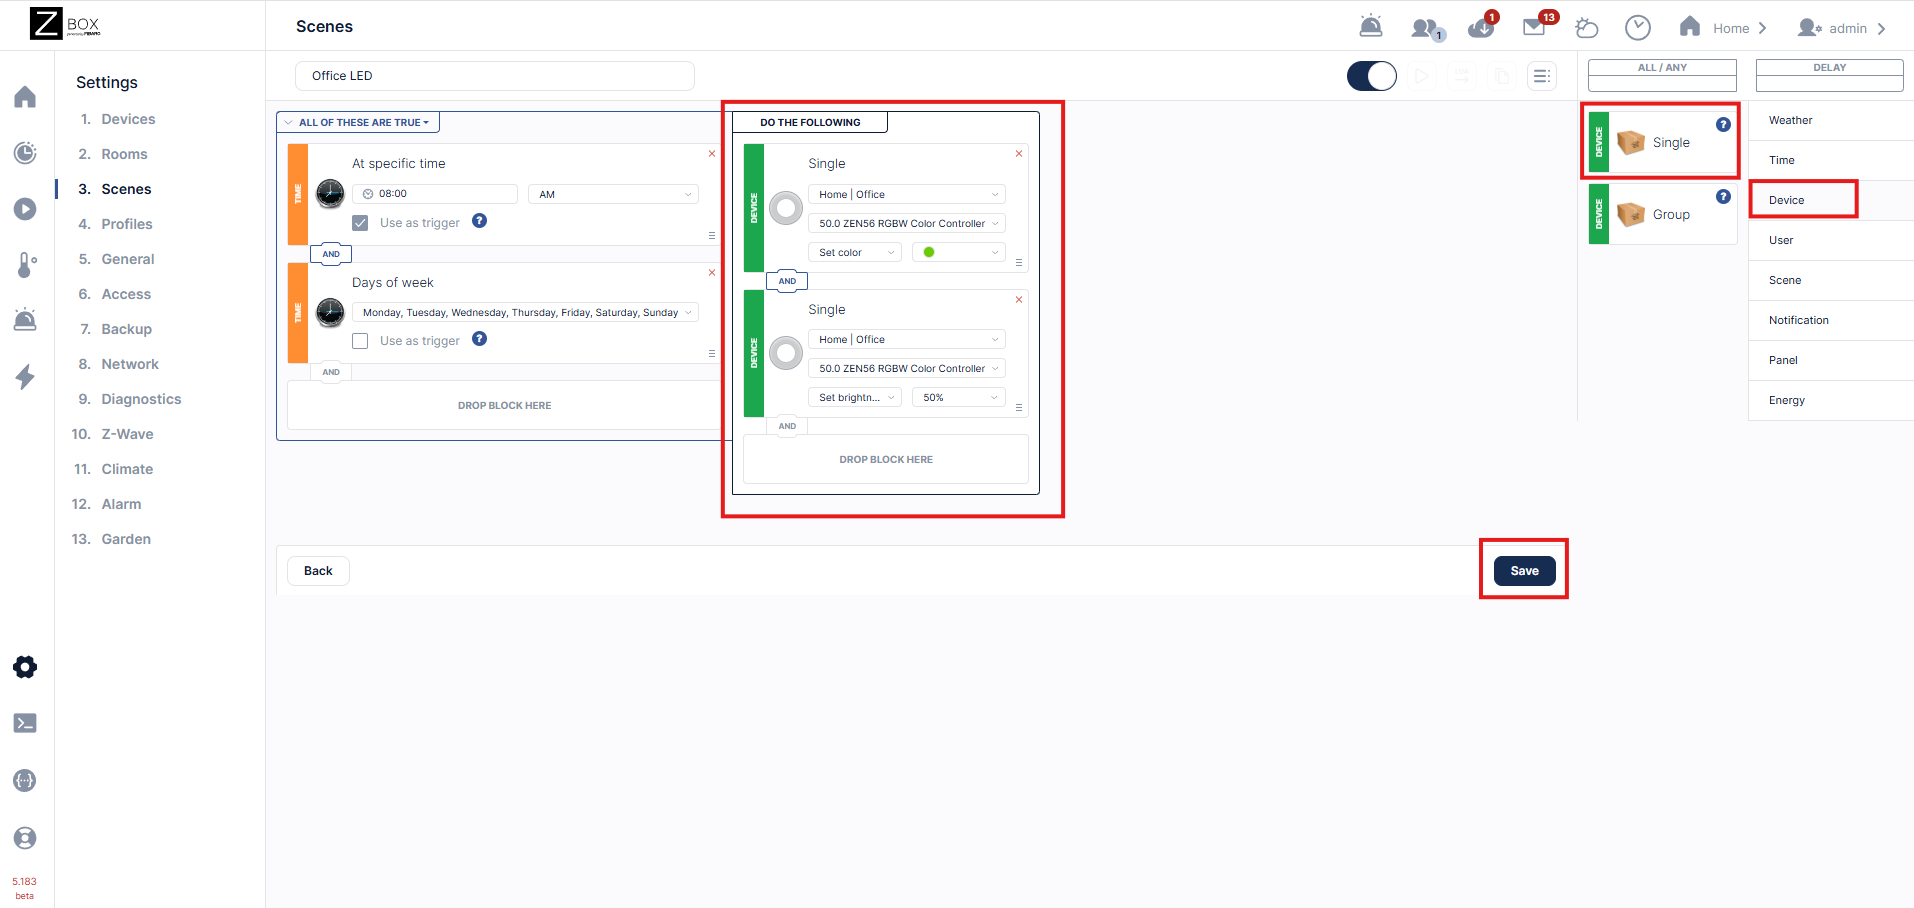This screenshot has height=908, width=1914.
Task: Click the Save button
Action: pos(1524,570)
